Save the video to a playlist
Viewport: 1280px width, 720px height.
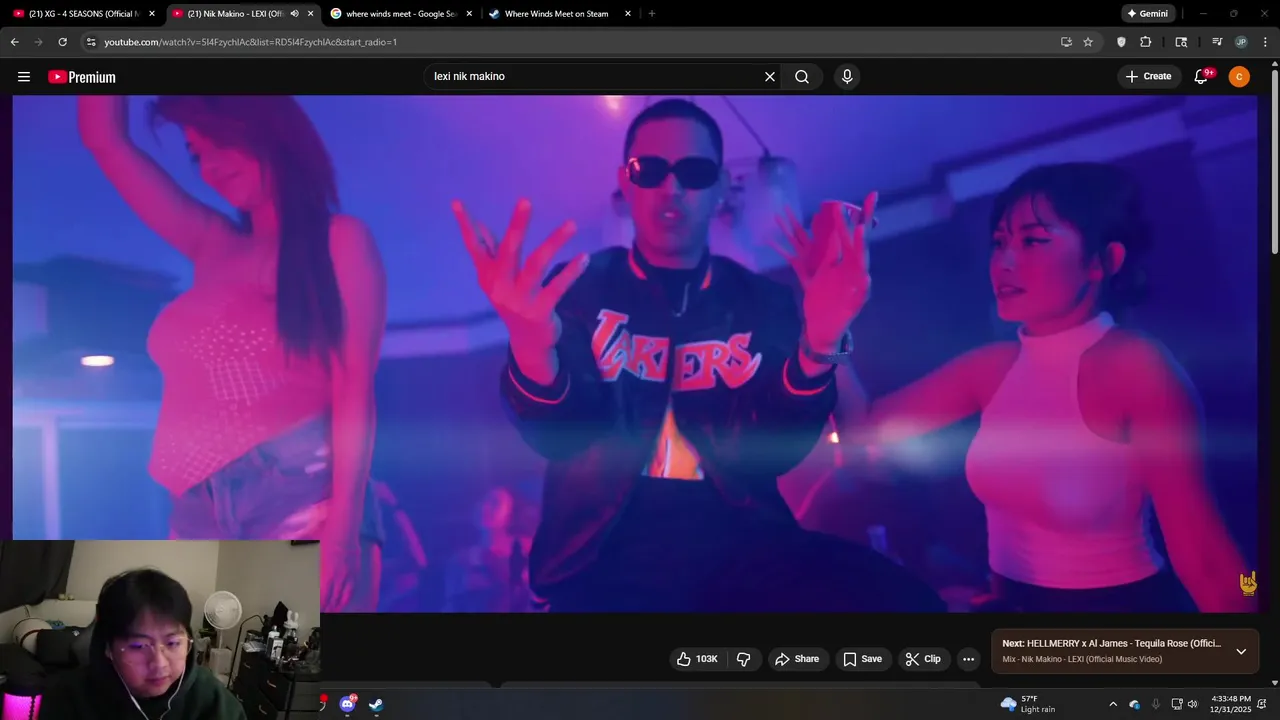click(862, 659)
